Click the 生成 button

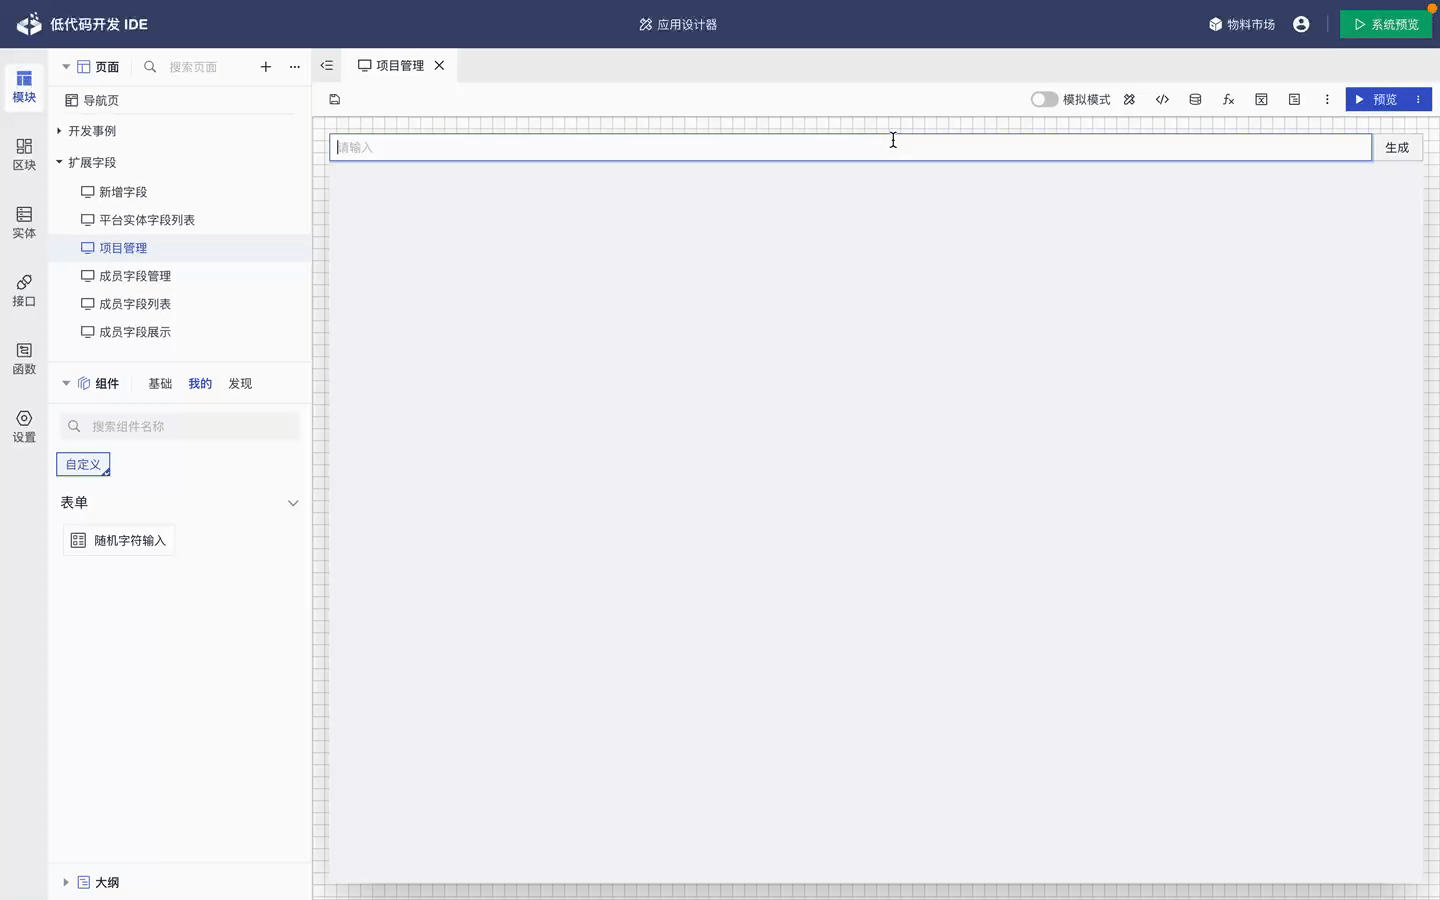tap(1397, 148)
